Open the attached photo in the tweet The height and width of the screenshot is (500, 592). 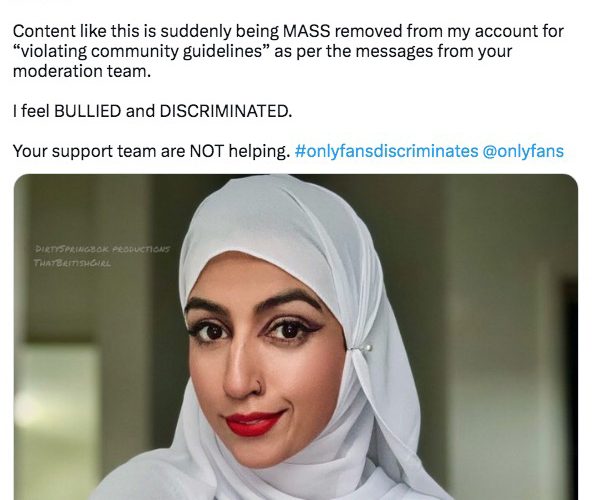tap(296, 337)
